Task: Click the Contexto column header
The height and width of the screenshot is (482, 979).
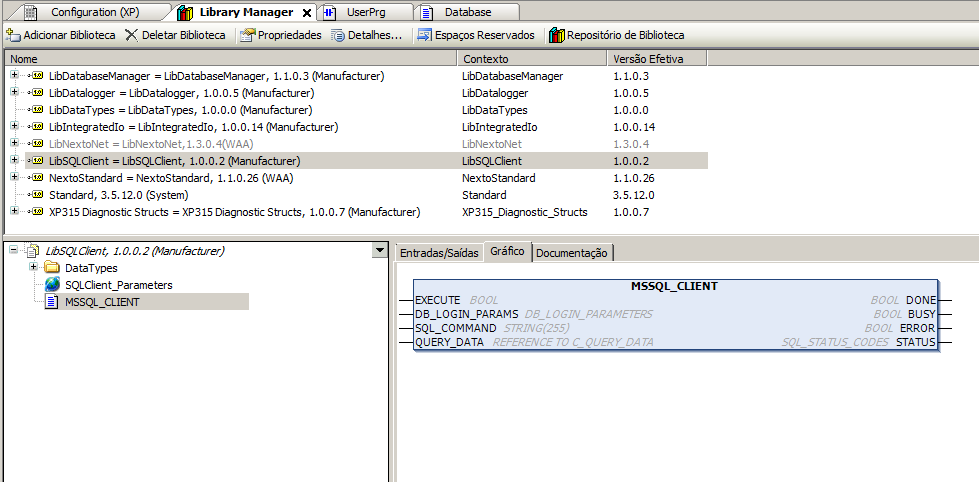Action: pos(486,59)
